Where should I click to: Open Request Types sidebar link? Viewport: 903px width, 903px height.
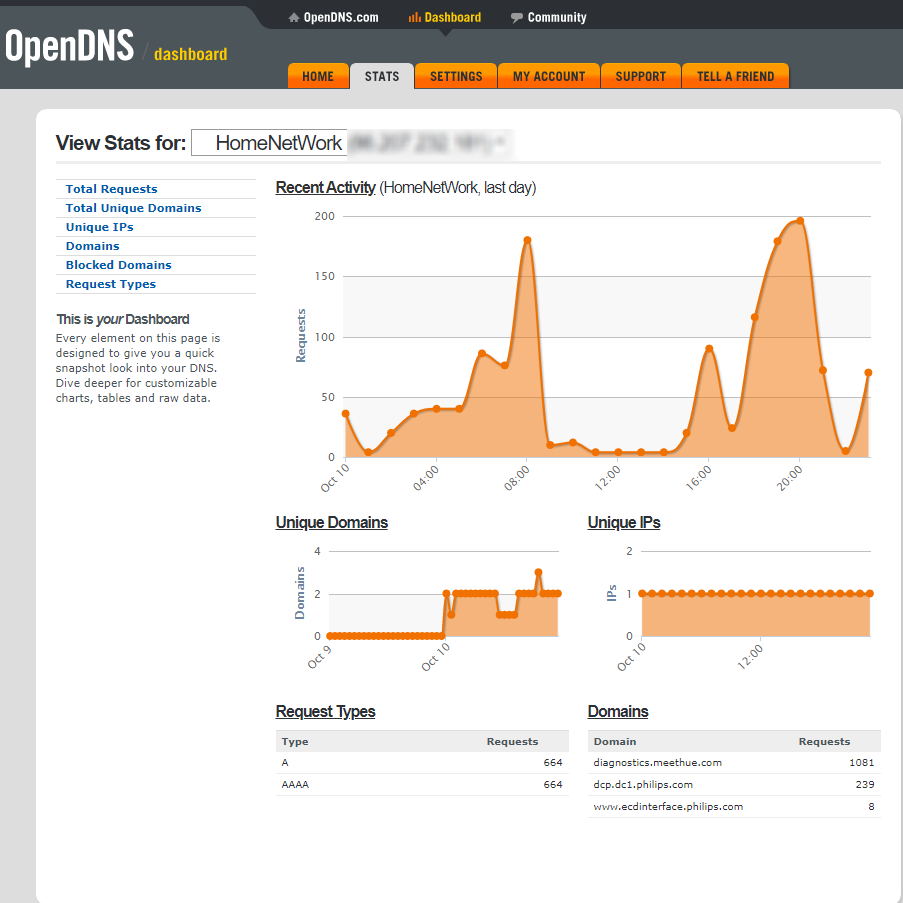pyautogui.click(x=111, y=284)
